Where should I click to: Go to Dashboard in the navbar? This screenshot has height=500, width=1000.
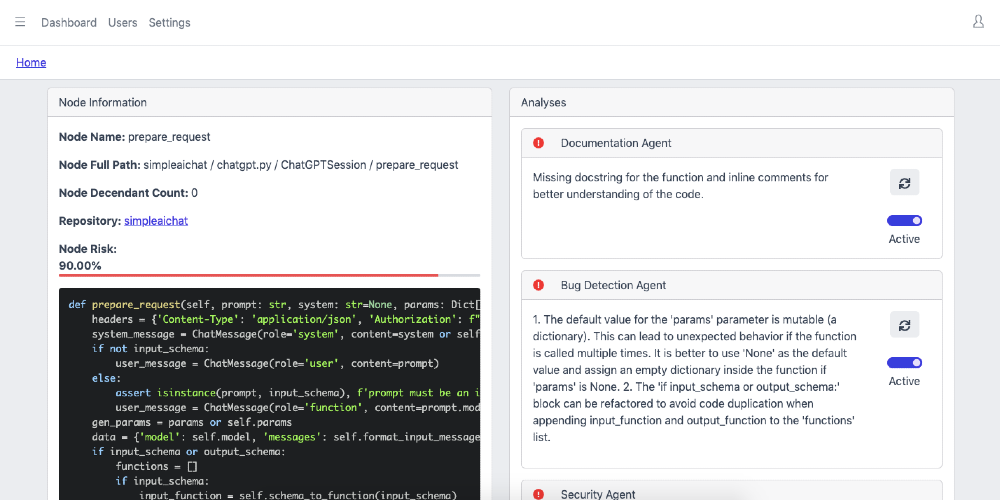coord(69,22)
